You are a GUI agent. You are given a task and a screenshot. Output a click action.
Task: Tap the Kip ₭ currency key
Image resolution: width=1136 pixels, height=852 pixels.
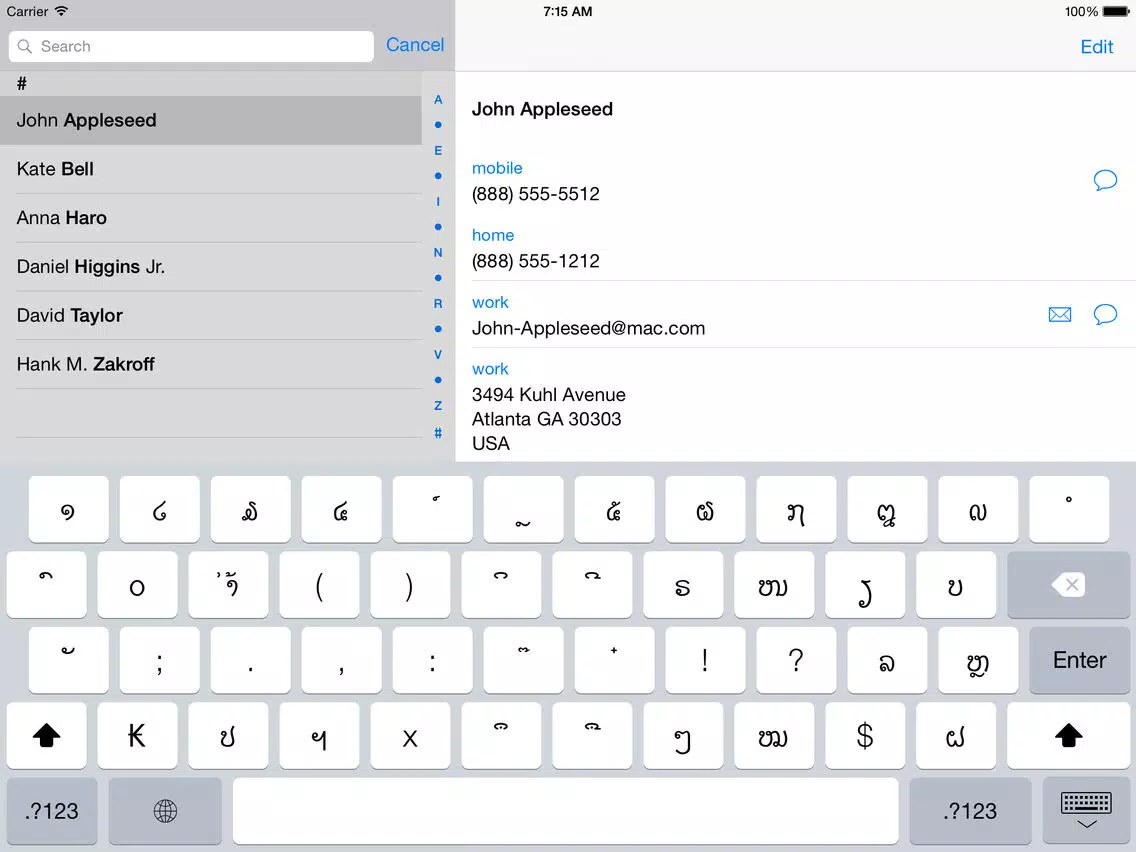[137, 735]
